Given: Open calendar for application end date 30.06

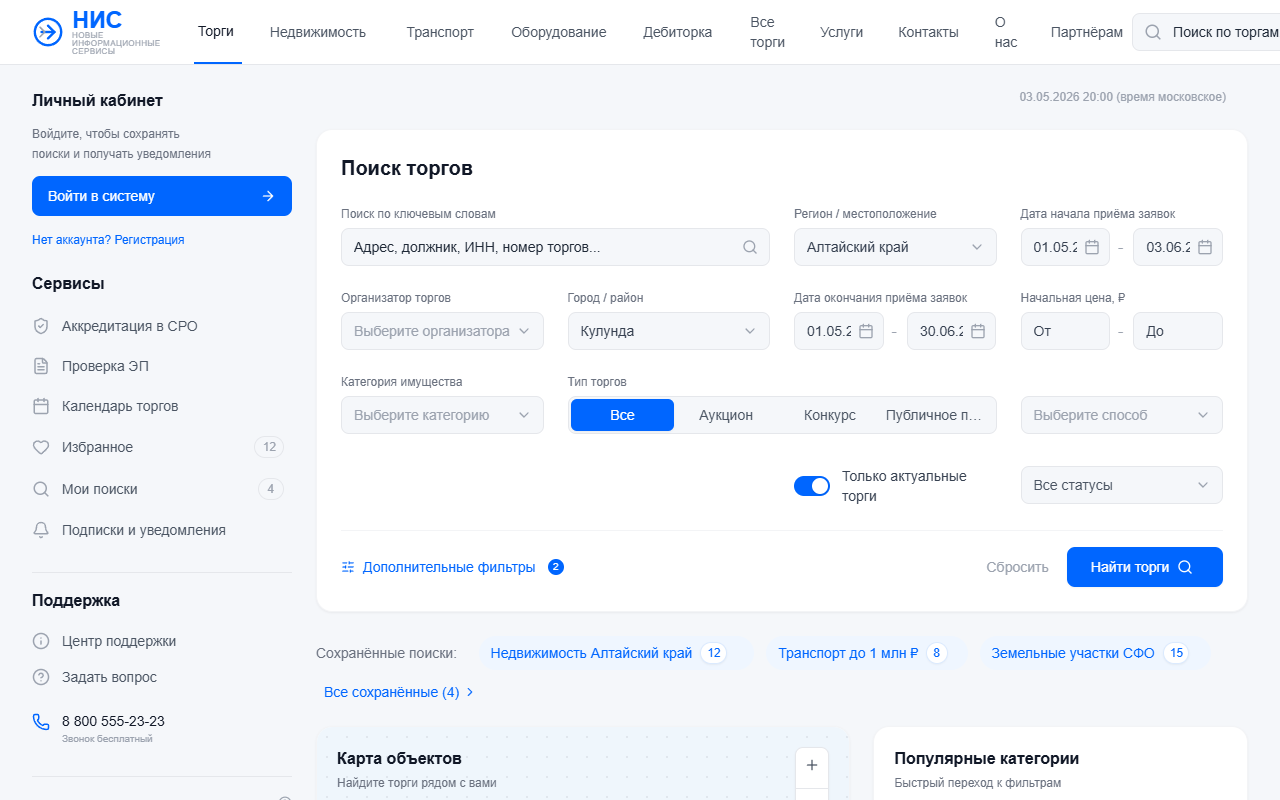Looking at the screenshot, I should point(978,331).
